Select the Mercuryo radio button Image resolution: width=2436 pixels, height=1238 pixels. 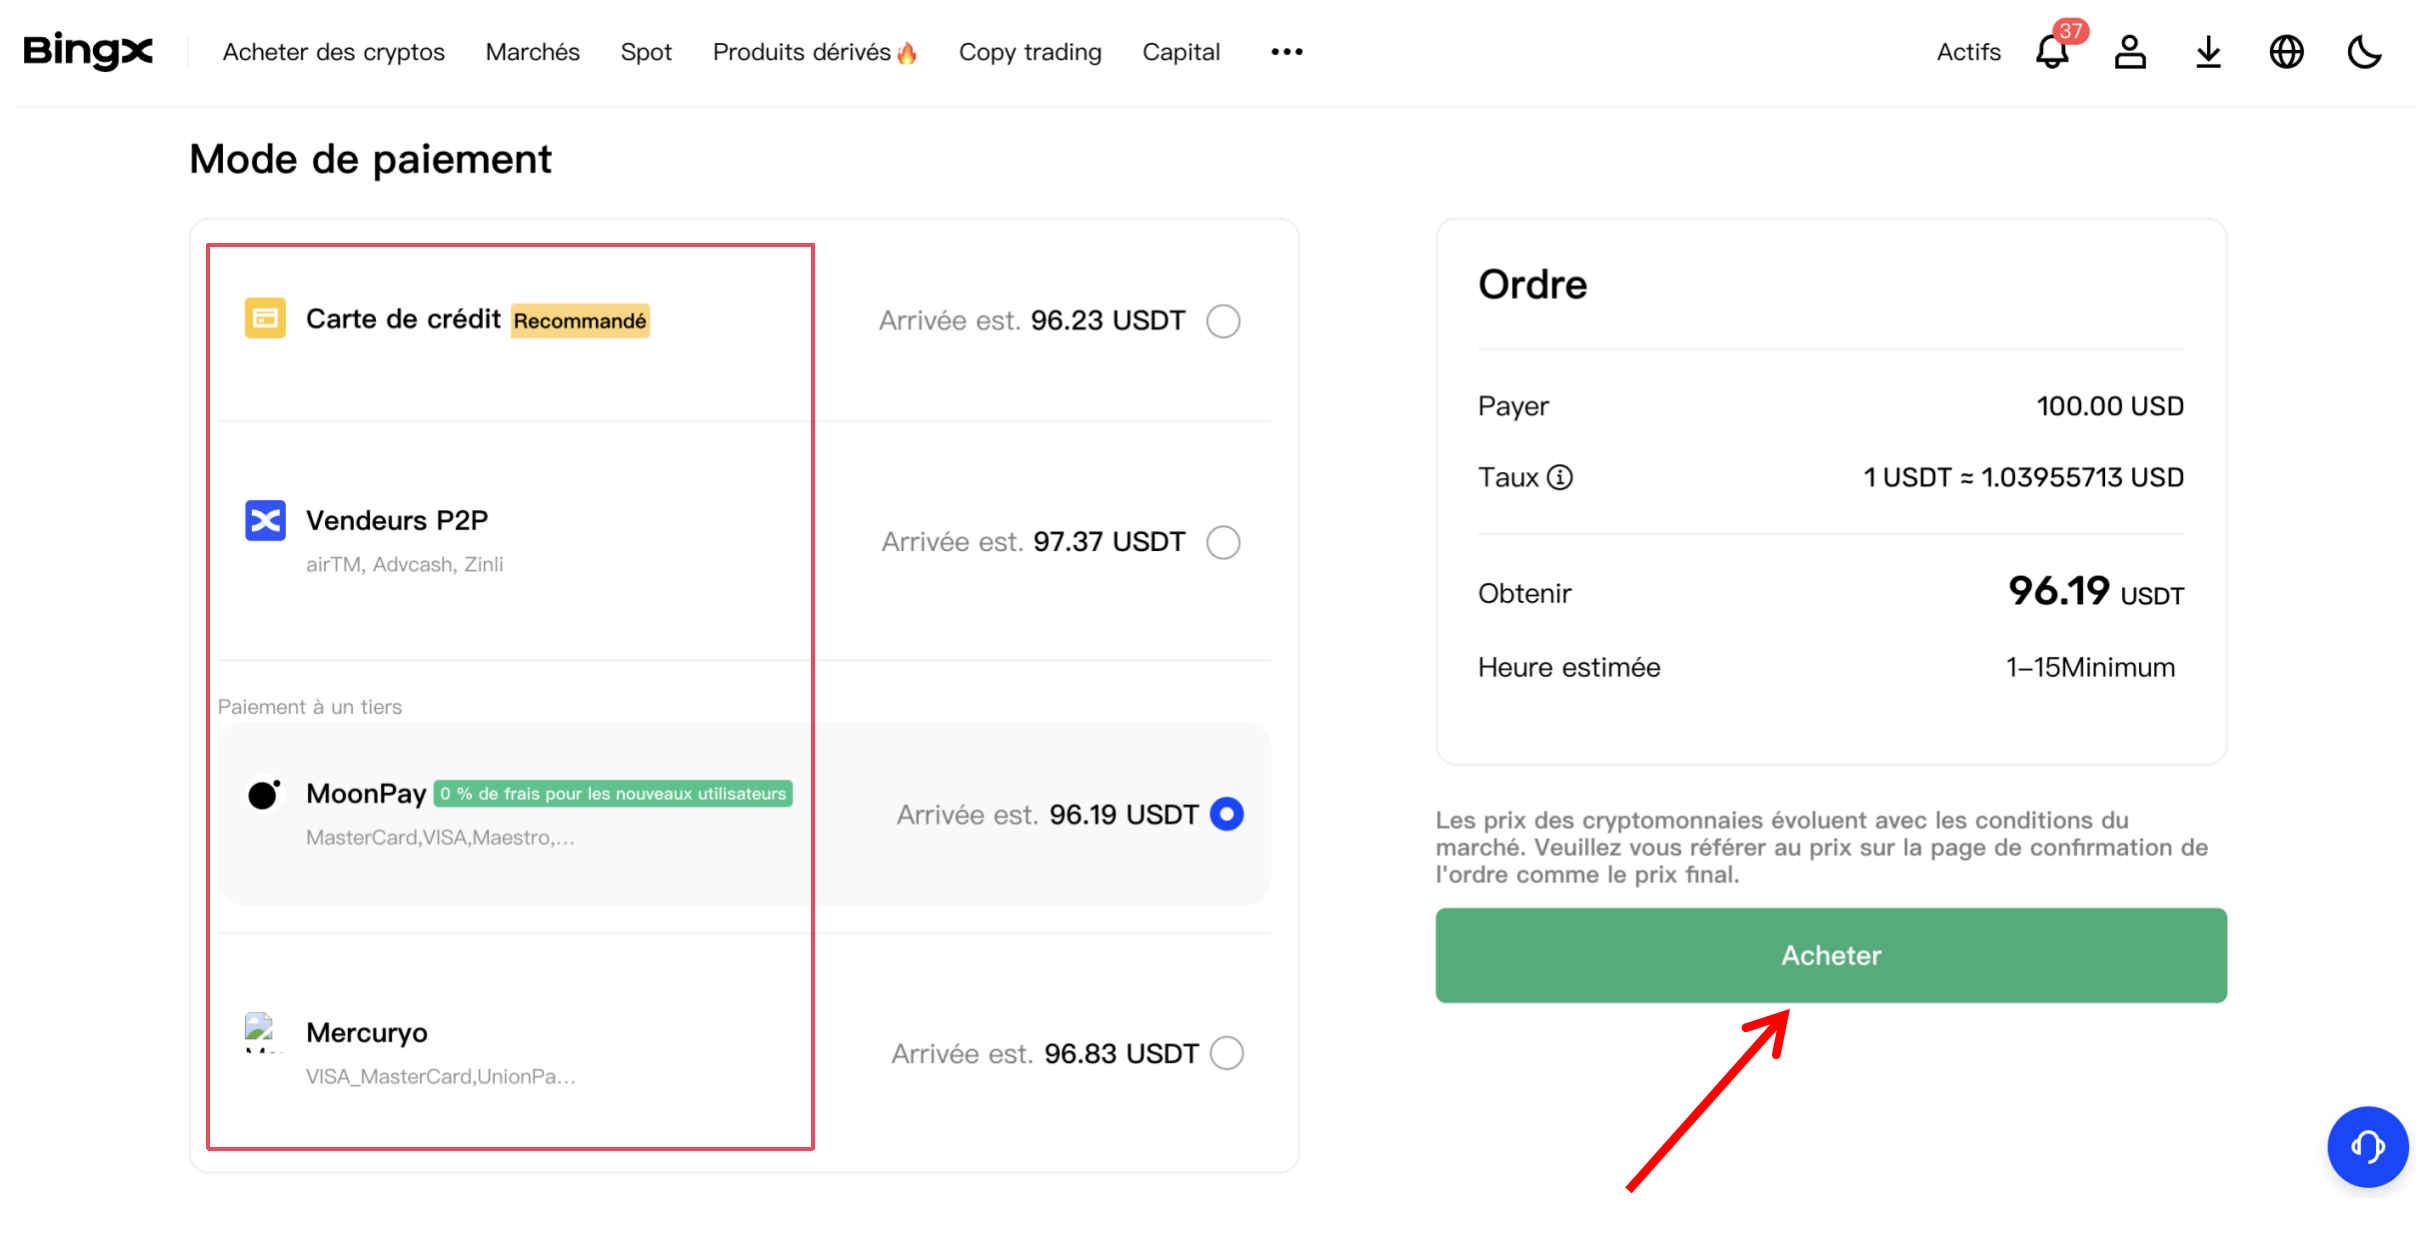pyautogui.click(x=1227, y=1053)
